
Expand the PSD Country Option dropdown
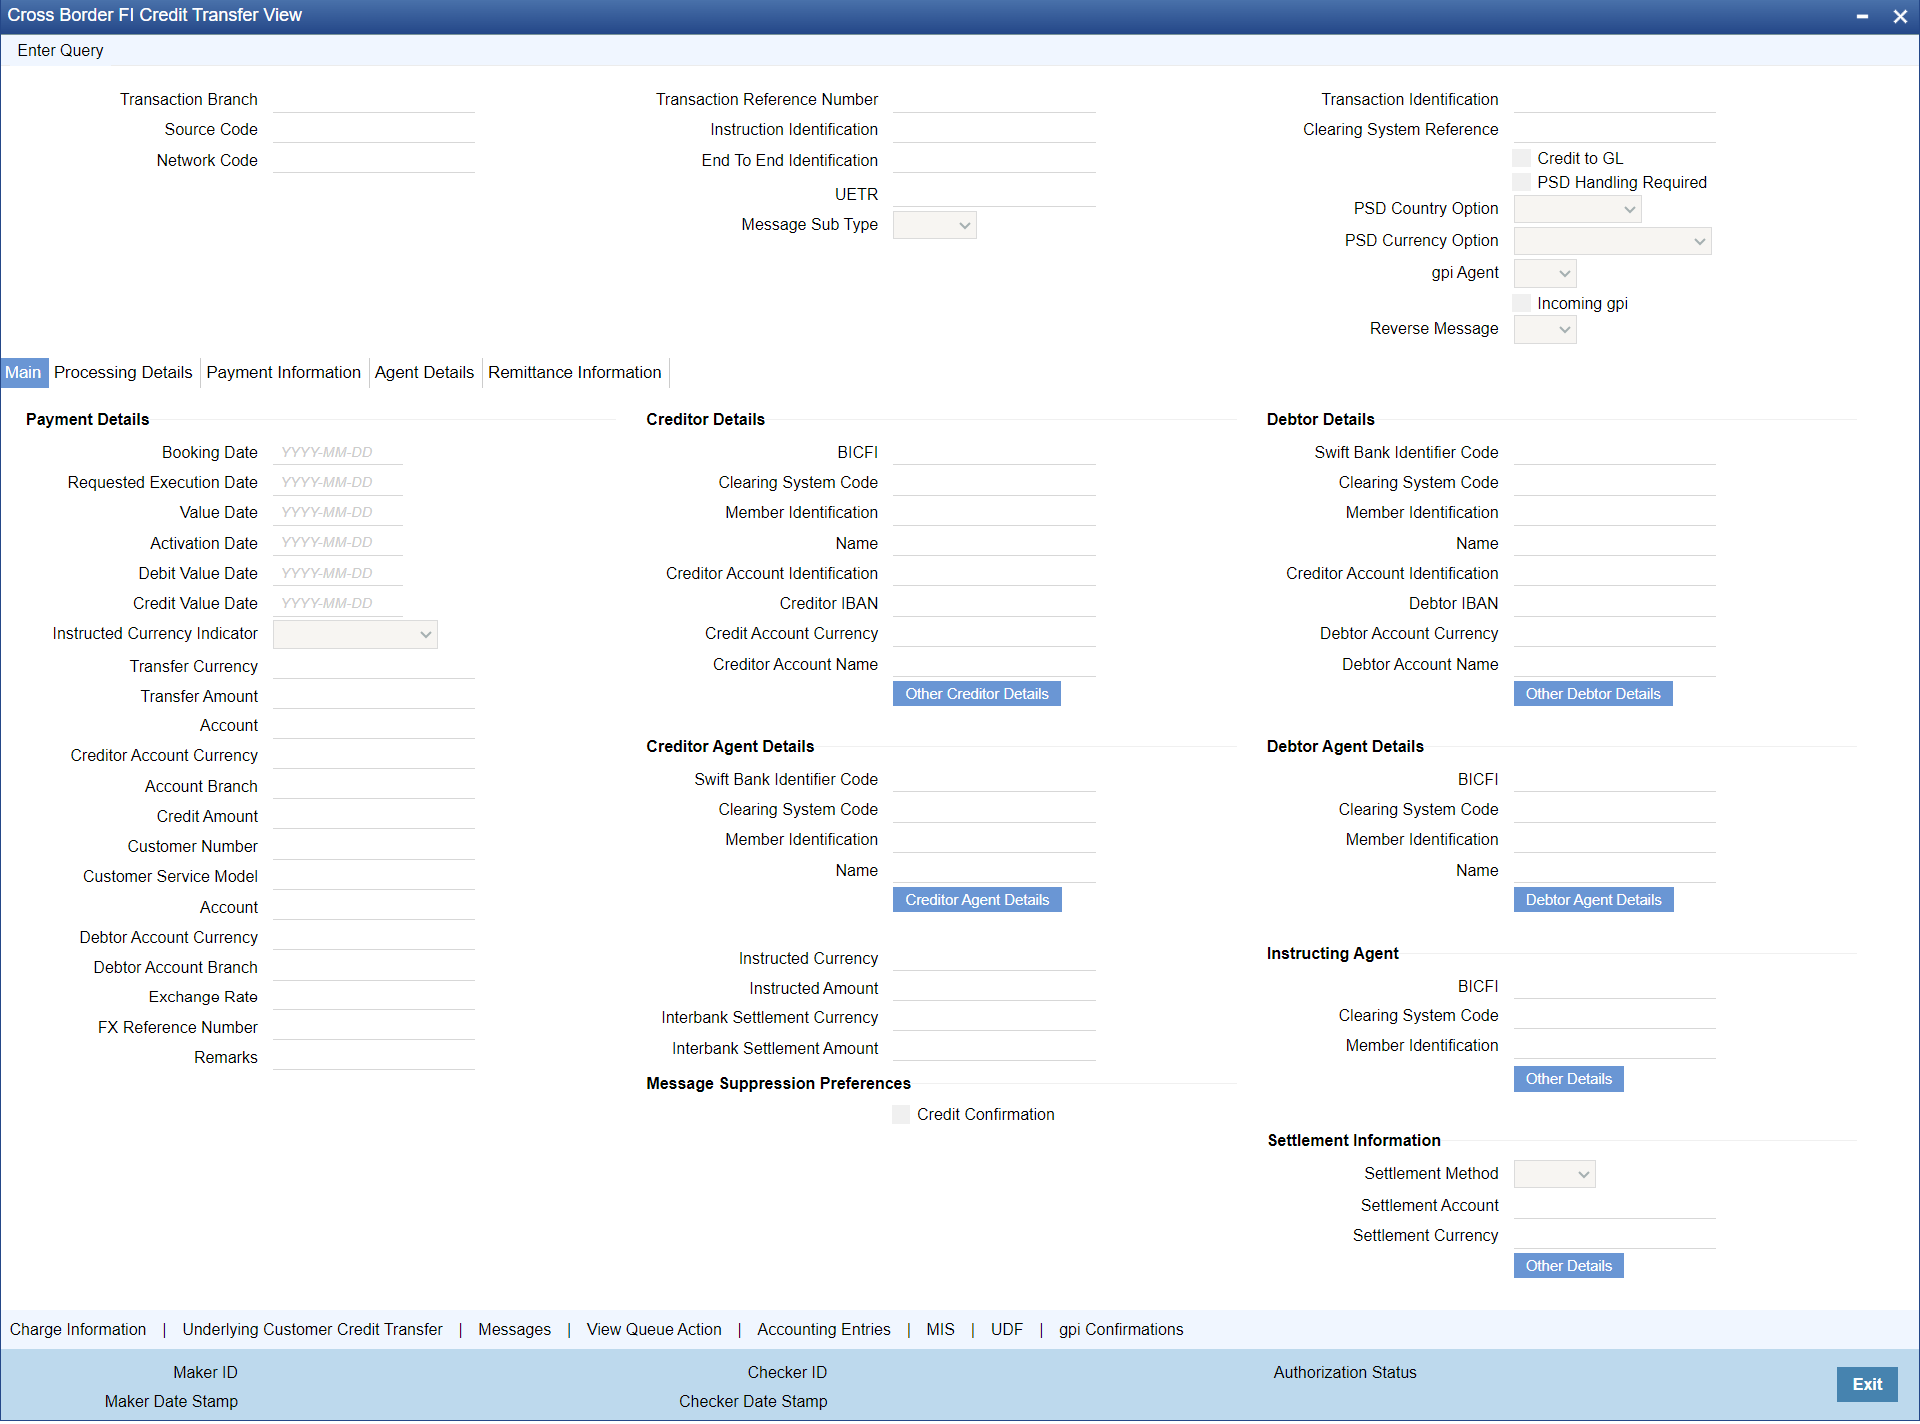[x=1577, y=209]
